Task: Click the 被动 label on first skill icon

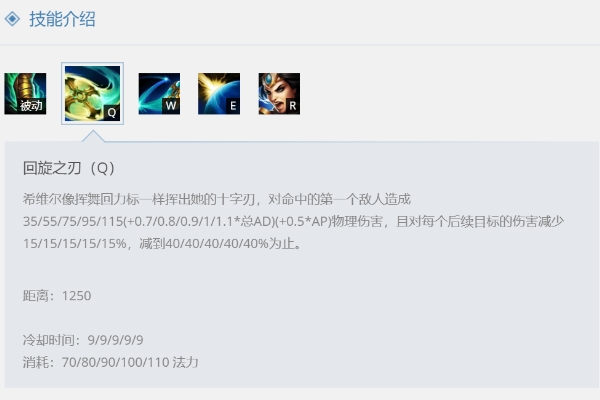Action: (31, 106)
